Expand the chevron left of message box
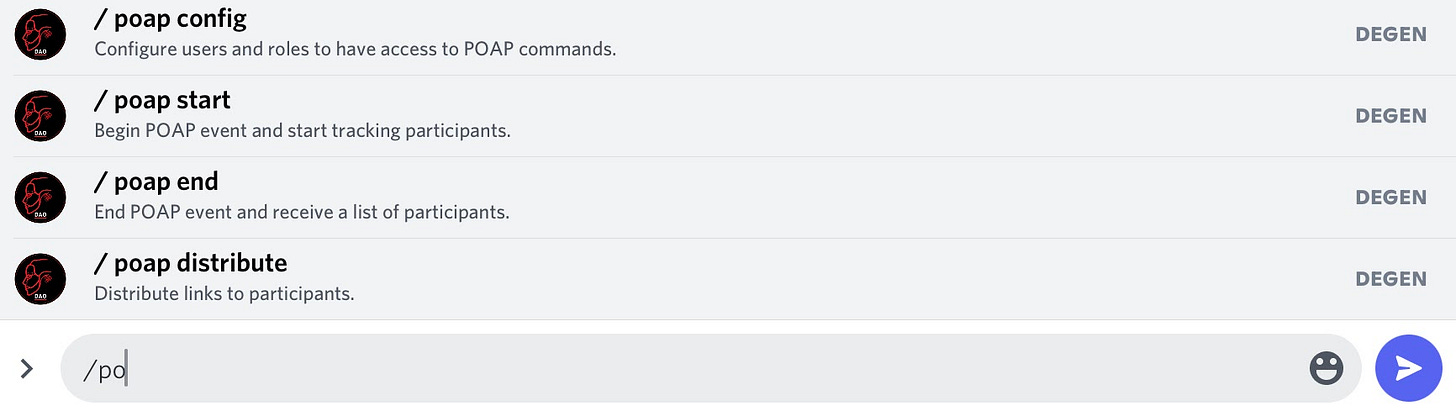The width and height of the screenshot is (1456, 416). (27, 369)
